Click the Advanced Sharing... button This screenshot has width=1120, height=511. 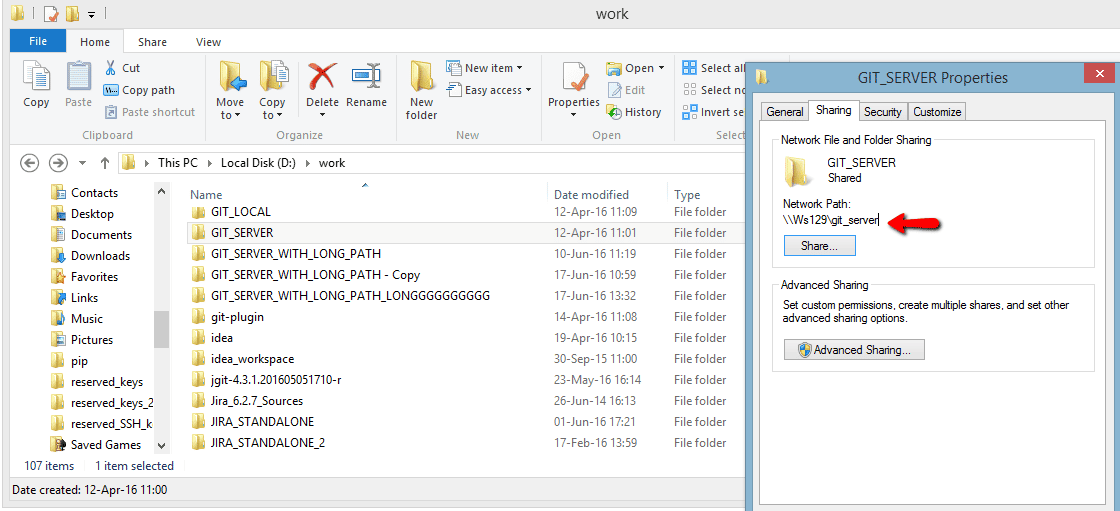tap(854, 350)
